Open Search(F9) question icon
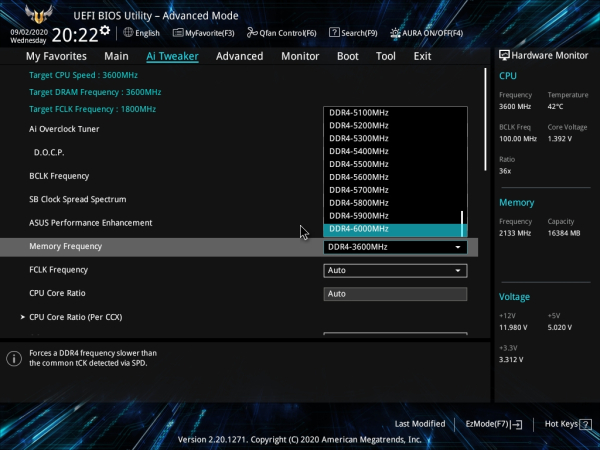This screenshot has width=600, height=450. coord(334,33)
